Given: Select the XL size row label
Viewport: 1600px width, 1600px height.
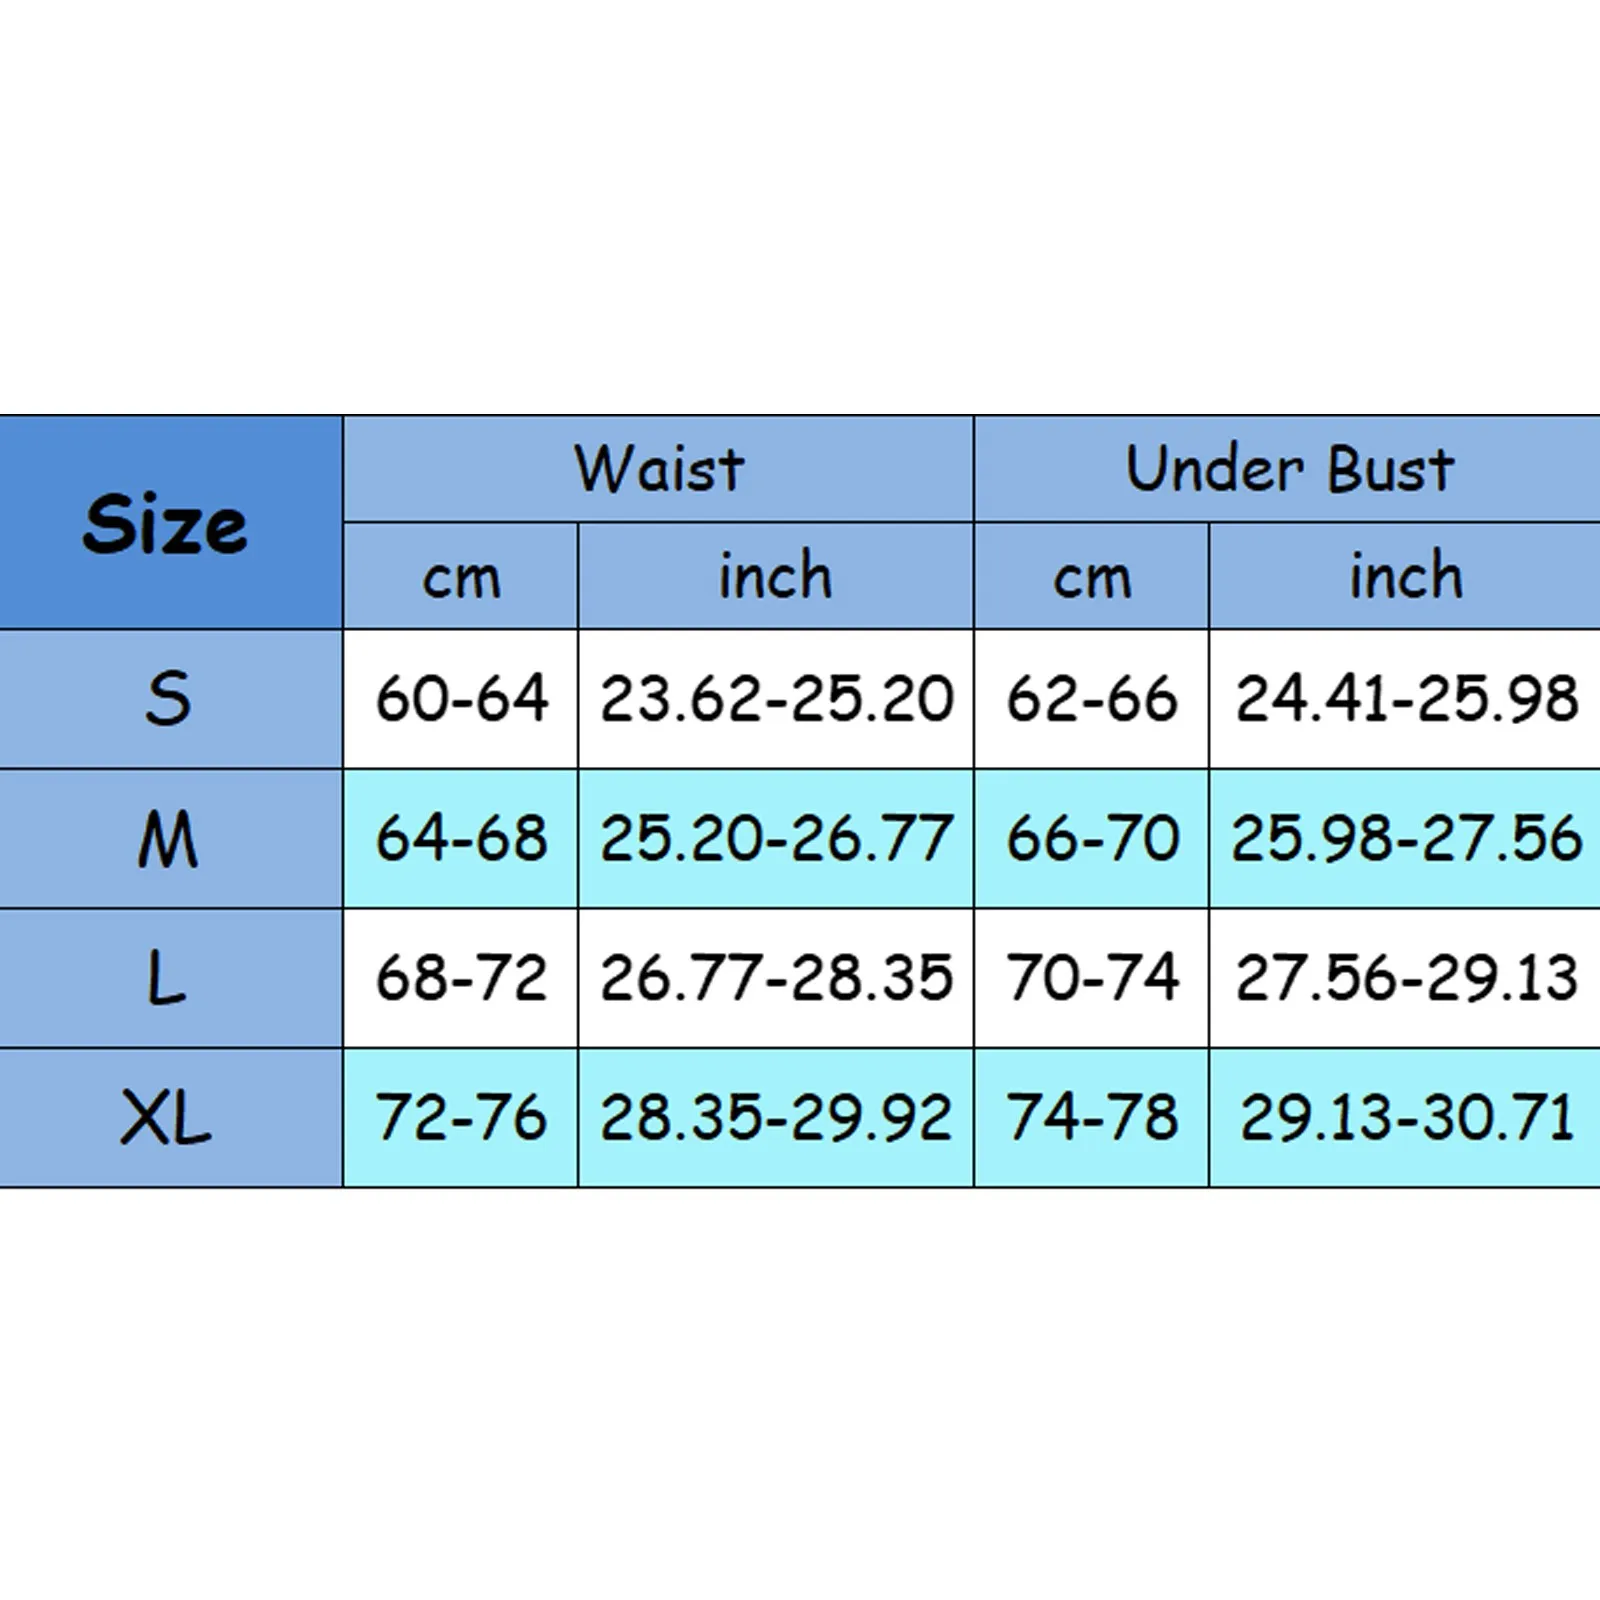Looking at the screenshot, I should coord(171,1118).
